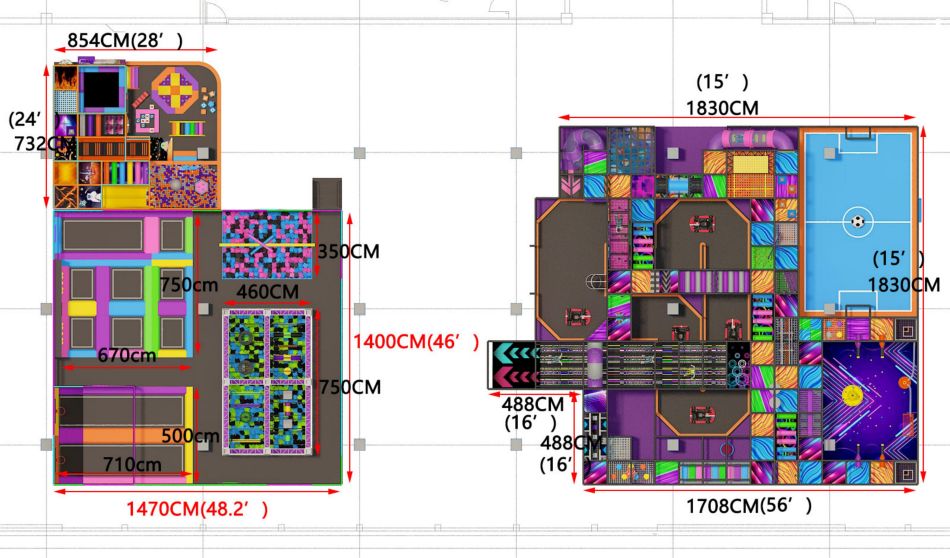
Task: Select the 460CM width label
Action: point(267,291)
